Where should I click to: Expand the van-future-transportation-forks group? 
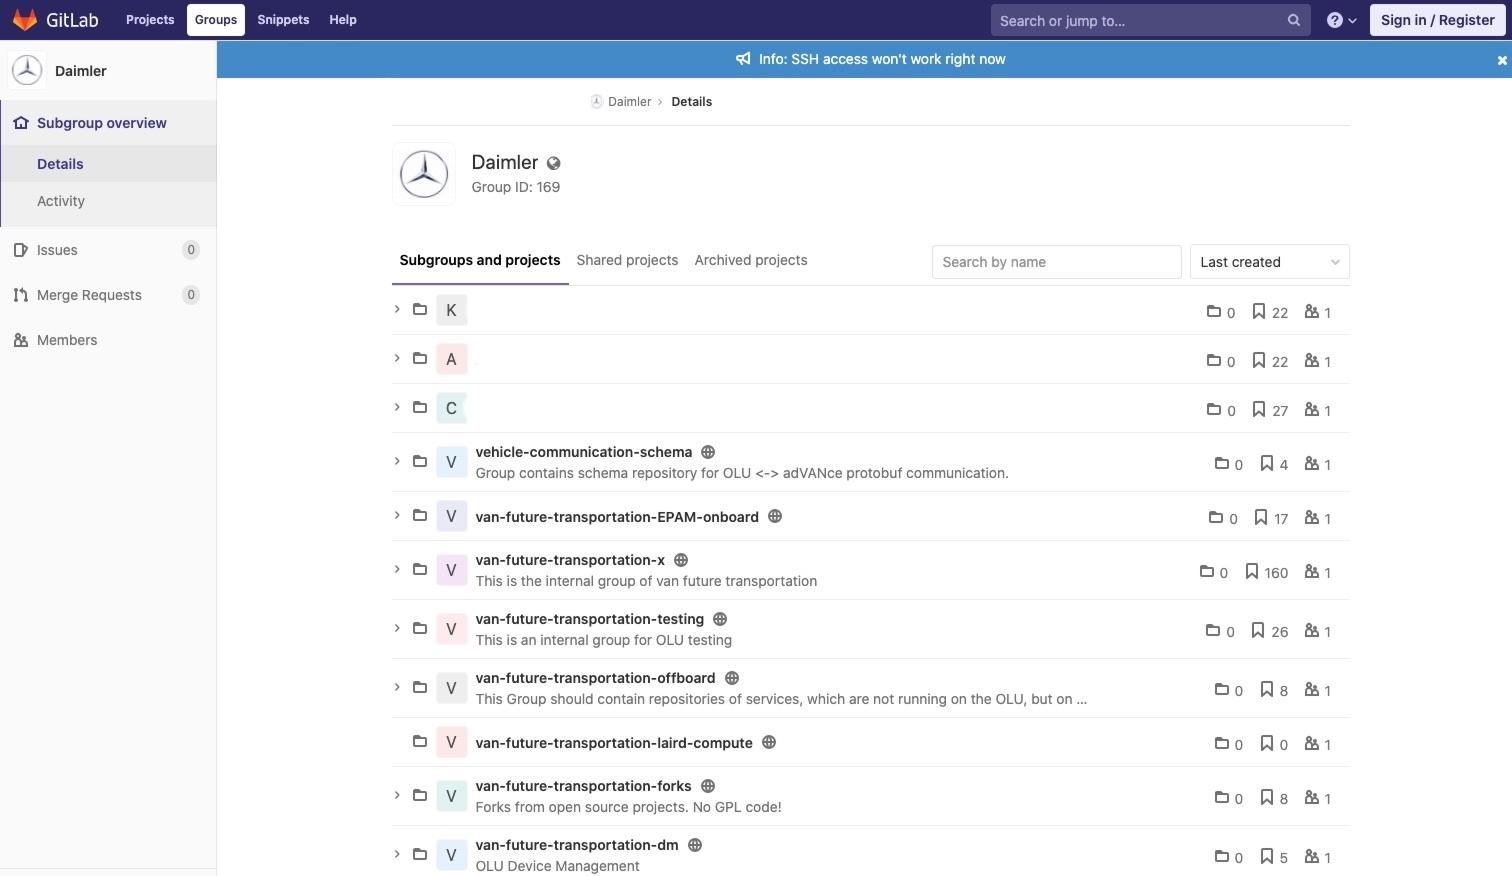397,795
